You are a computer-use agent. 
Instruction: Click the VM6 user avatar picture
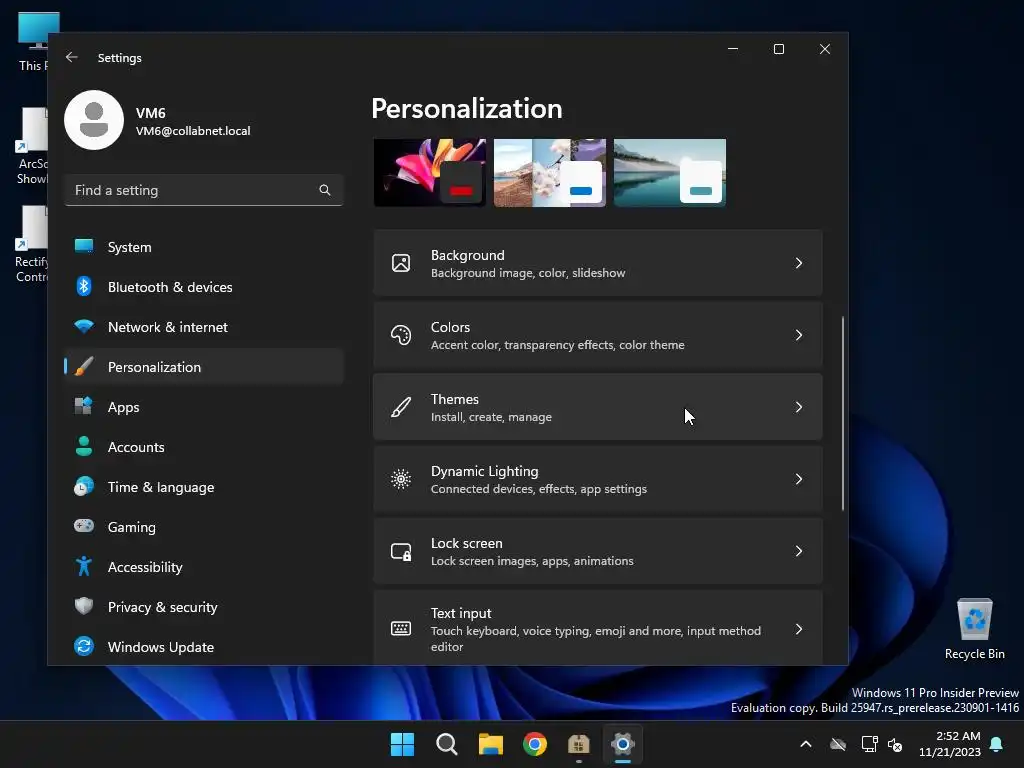click(94, 120)
